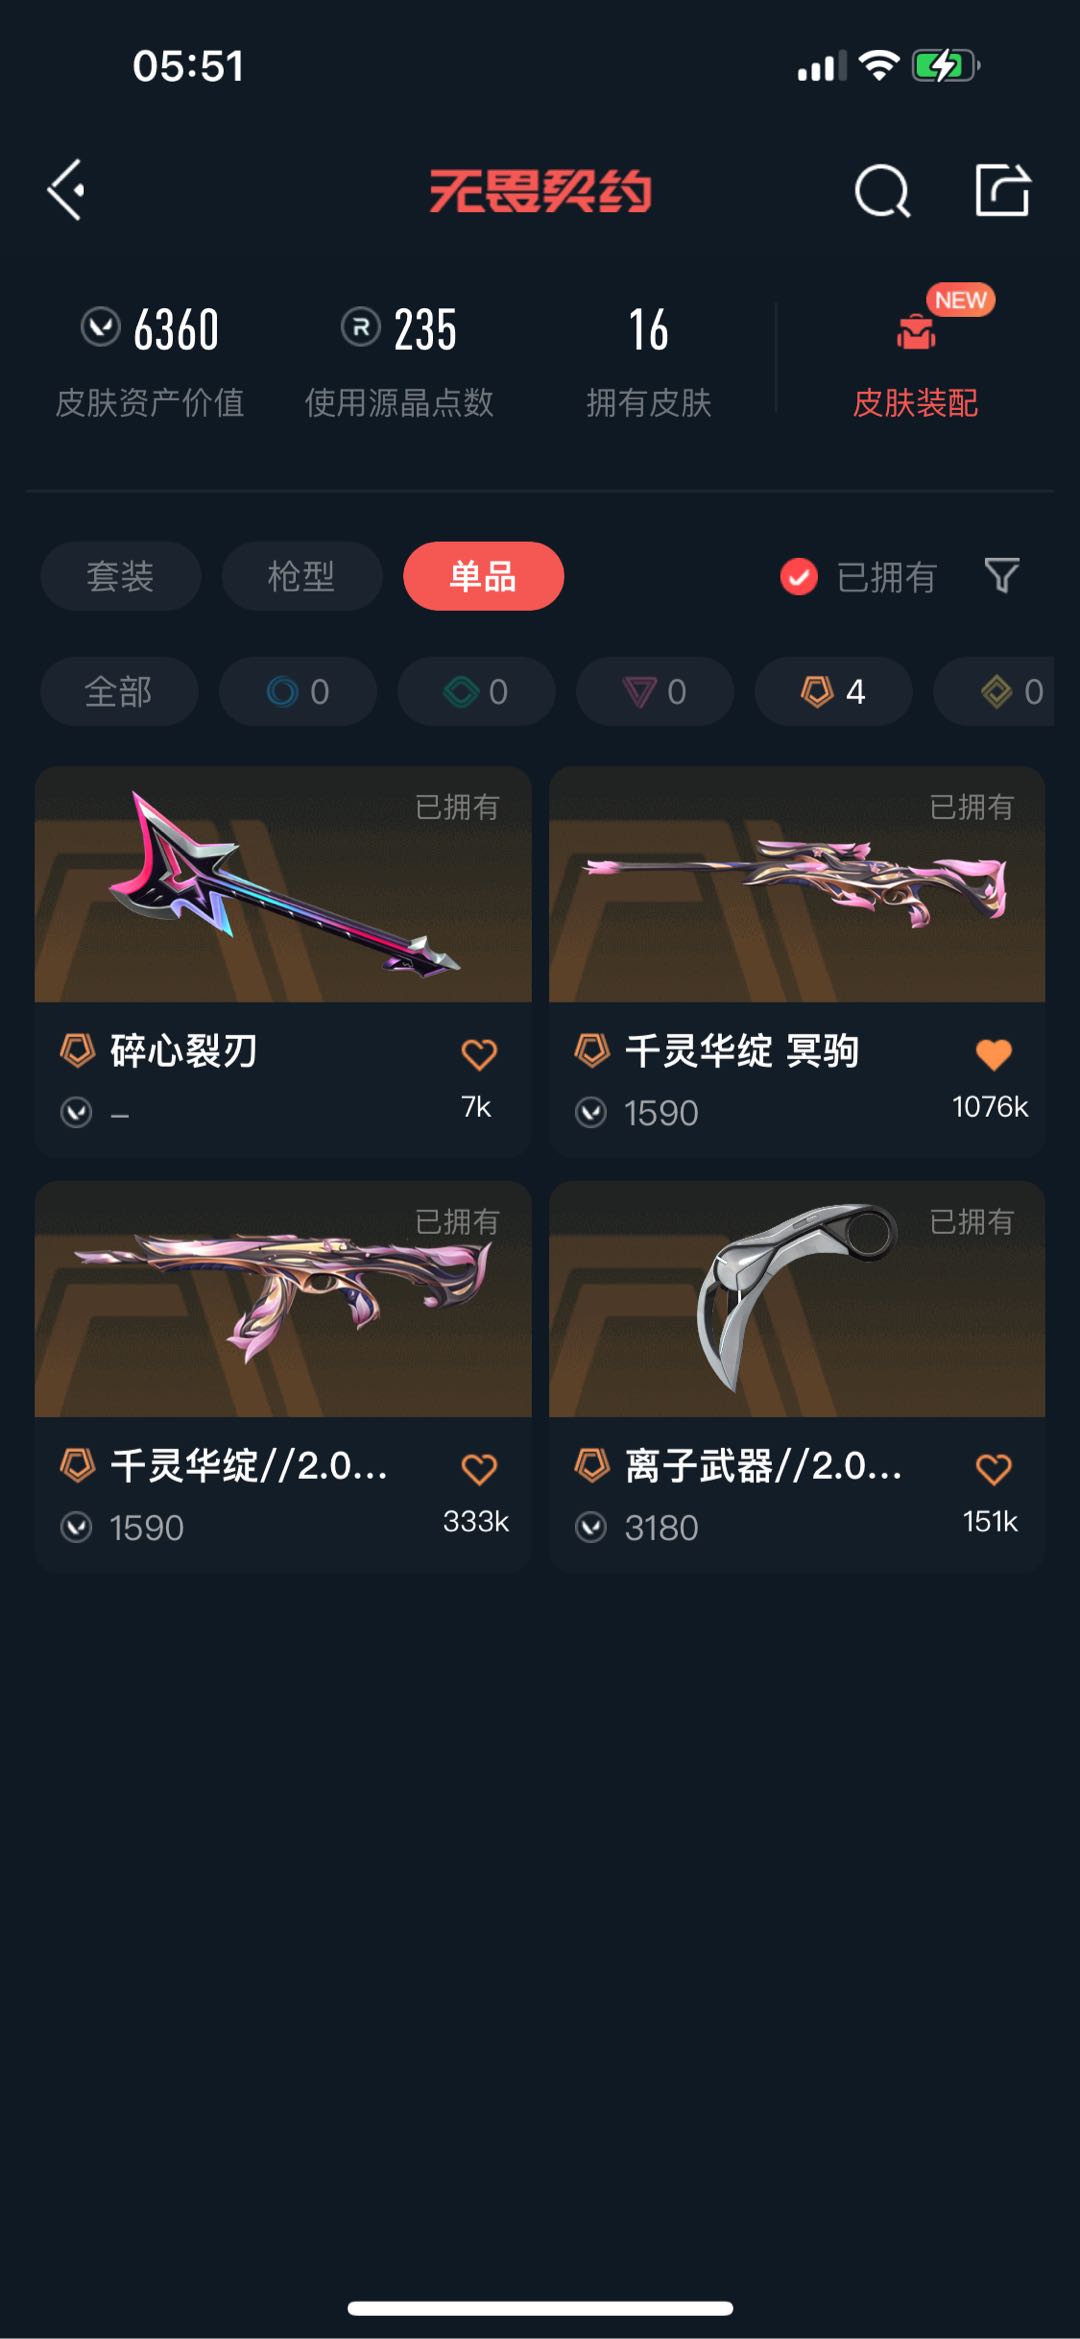Like the 离子武器//2.0 heart icon
1080x2339 pixels.
coord(993,1469)
